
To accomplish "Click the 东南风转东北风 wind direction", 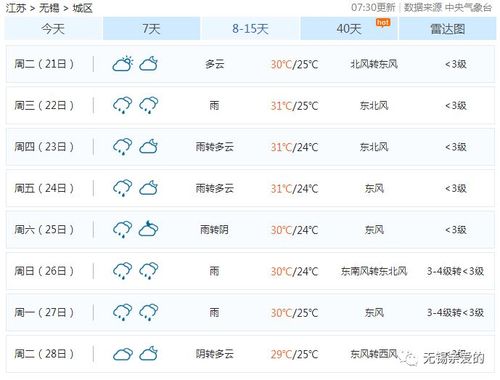I will tap(374, 271).
